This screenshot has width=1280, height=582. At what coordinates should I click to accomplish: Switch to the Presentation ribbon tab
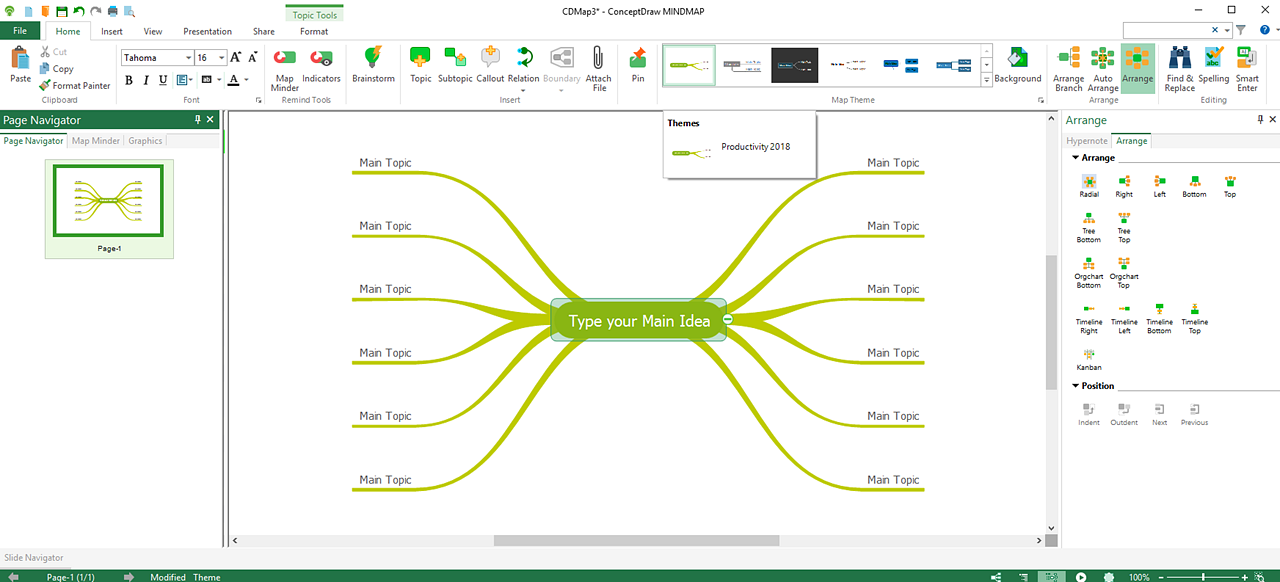tap(207, 31)
